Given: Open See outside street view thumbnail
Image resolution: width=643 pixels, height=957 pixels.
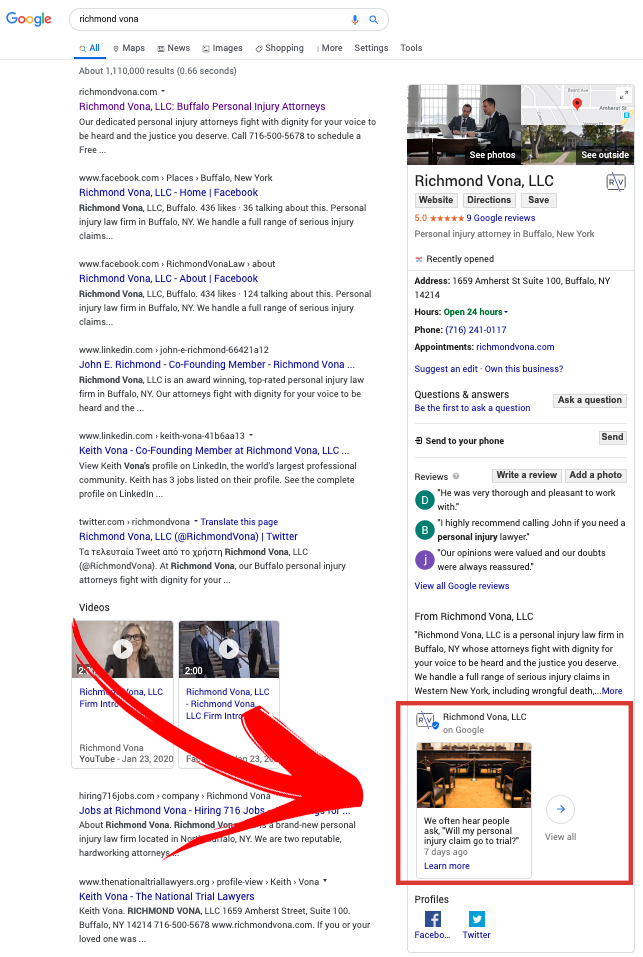Looking at the screenshot, I should coord(578,145).
